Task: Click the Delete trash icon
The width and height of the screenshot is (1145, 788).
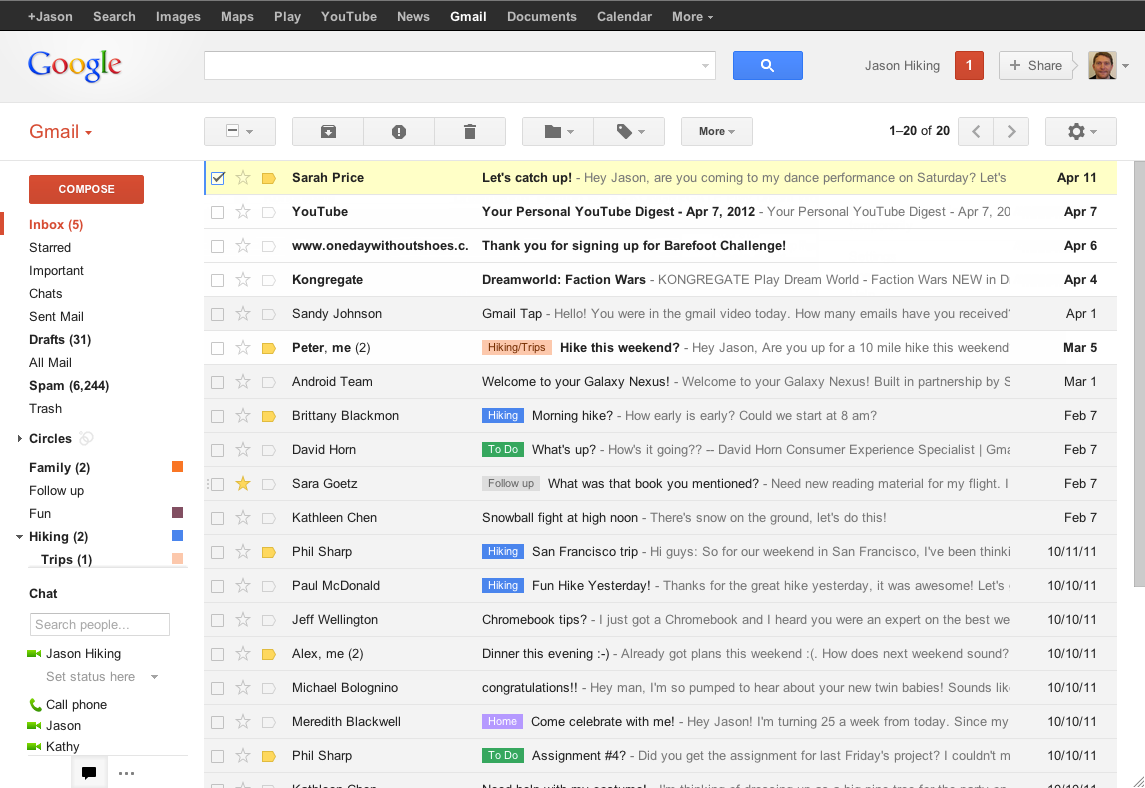Action: [470, 131]
